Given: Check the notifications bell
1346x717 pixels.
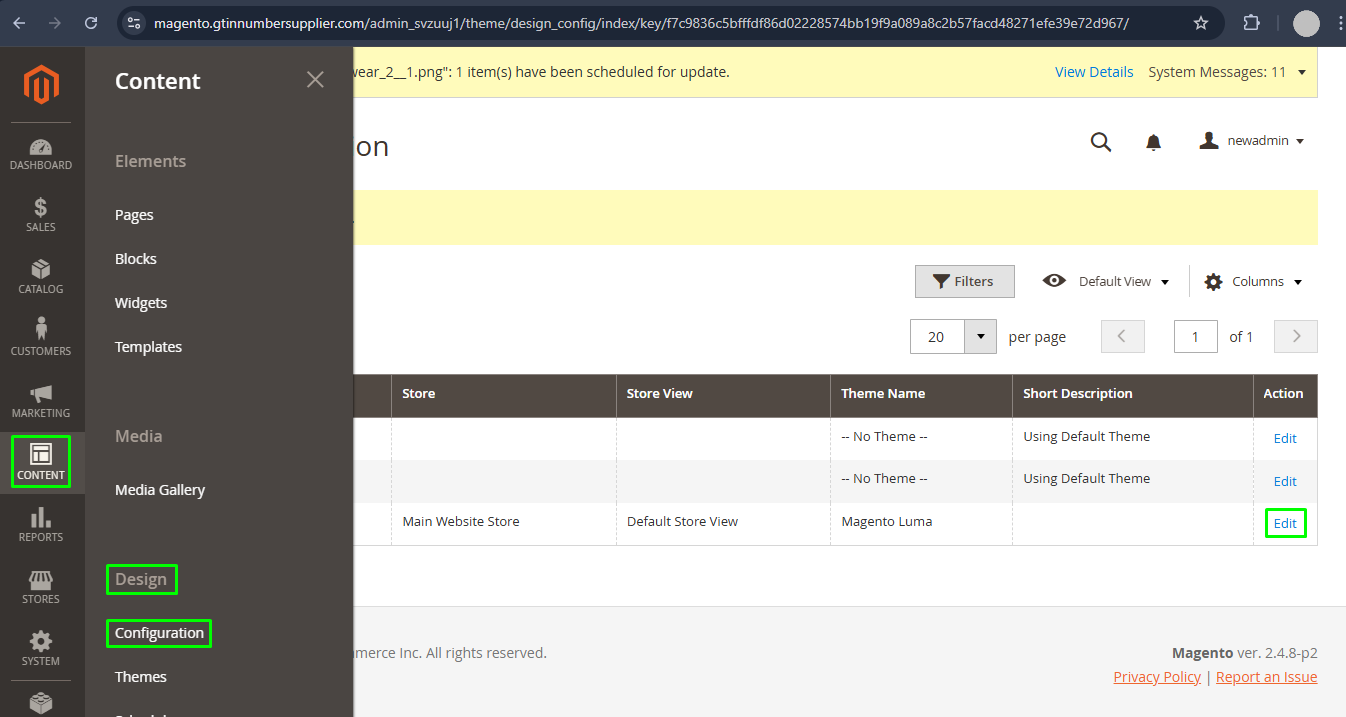Looking at the screenshot, I should coord(1153,141).
